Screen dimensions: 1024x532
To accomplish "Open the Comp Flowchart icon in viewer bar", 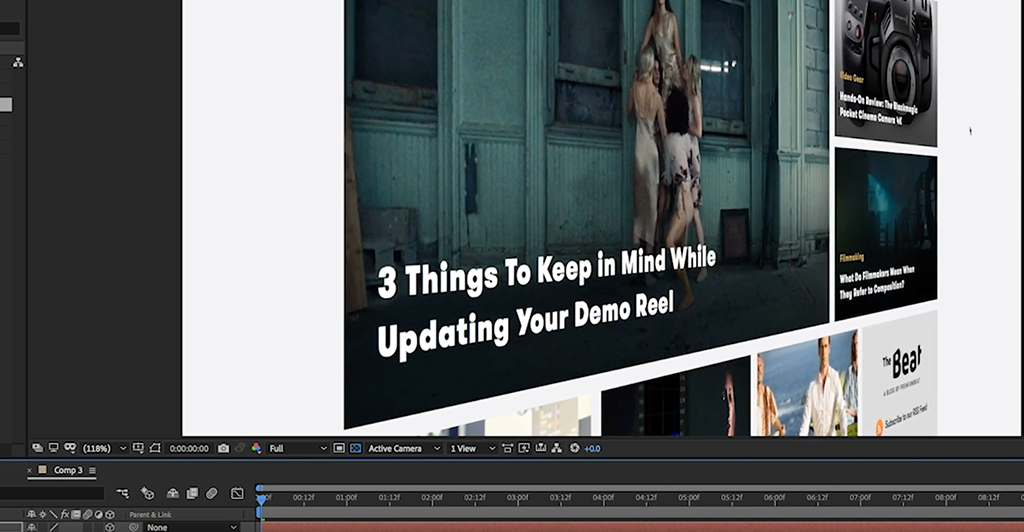I will point(557,448).
